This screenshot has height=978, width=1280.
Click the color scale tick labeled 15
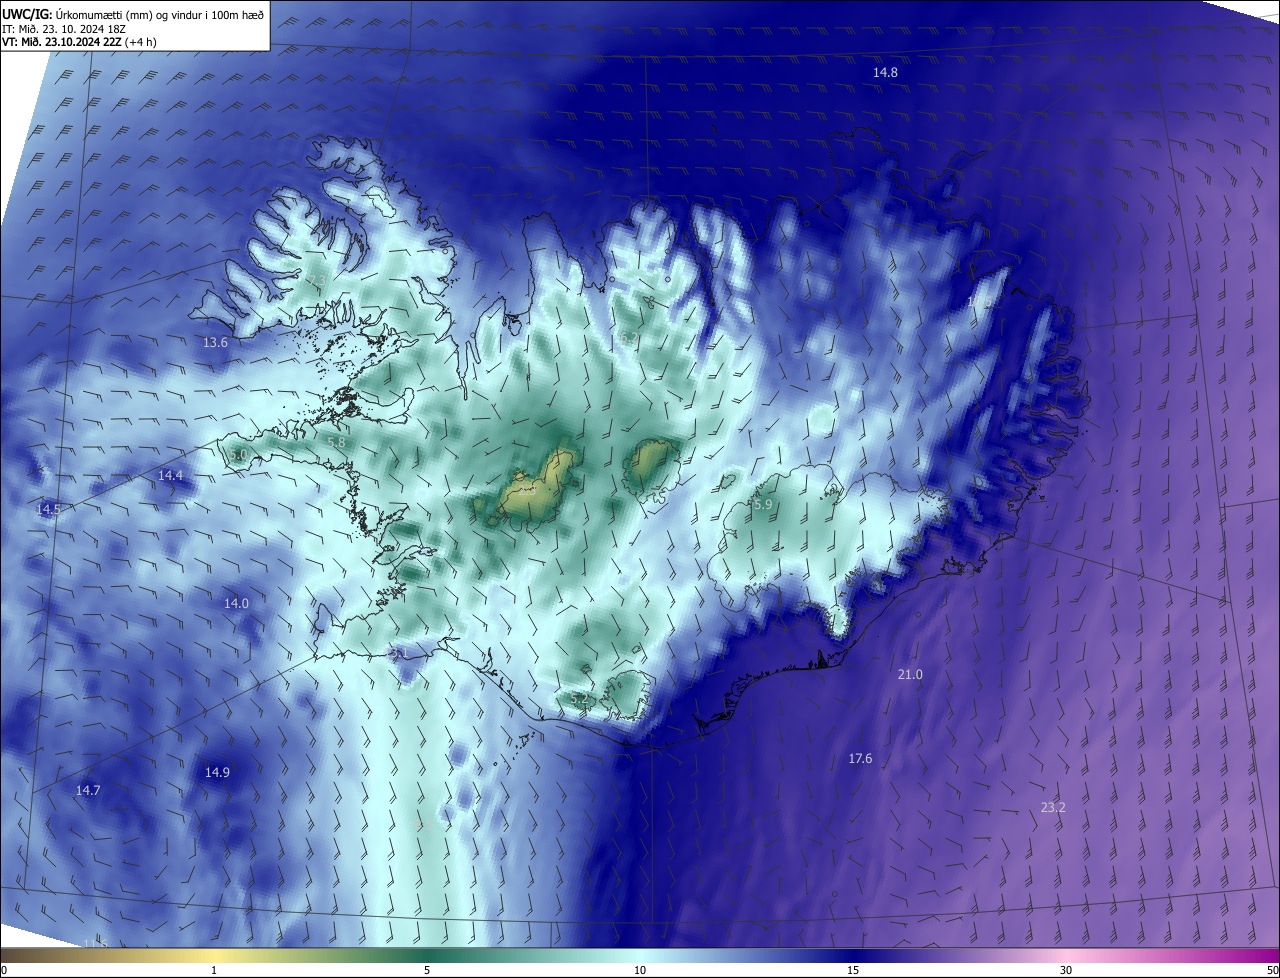coord(853,970)
